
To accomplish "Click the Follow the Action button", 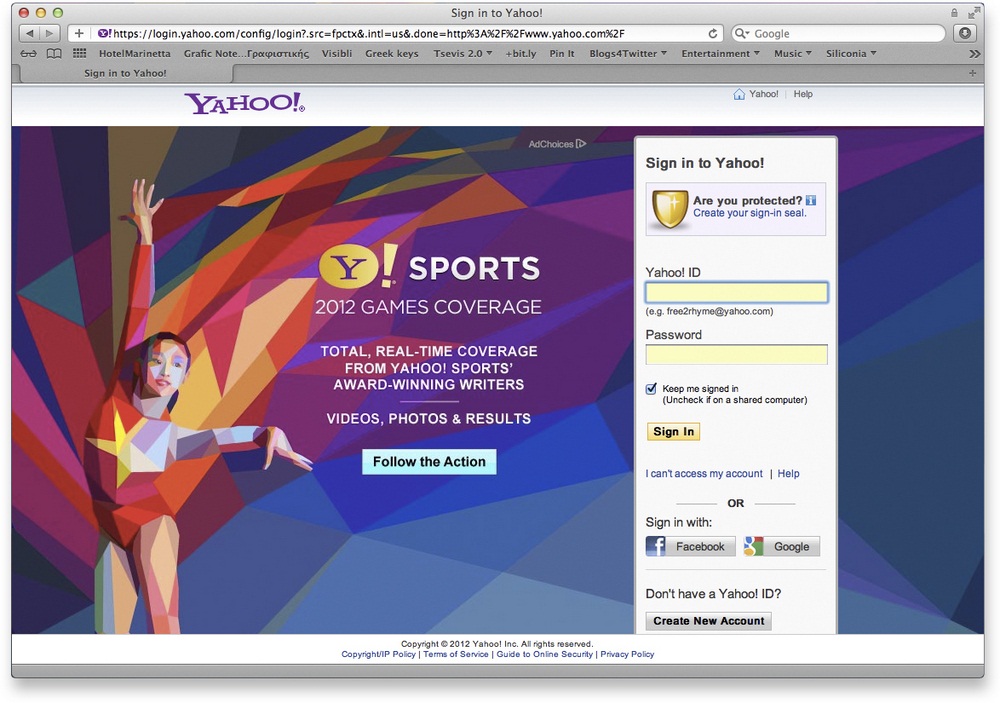I will (x=429, y=462).
